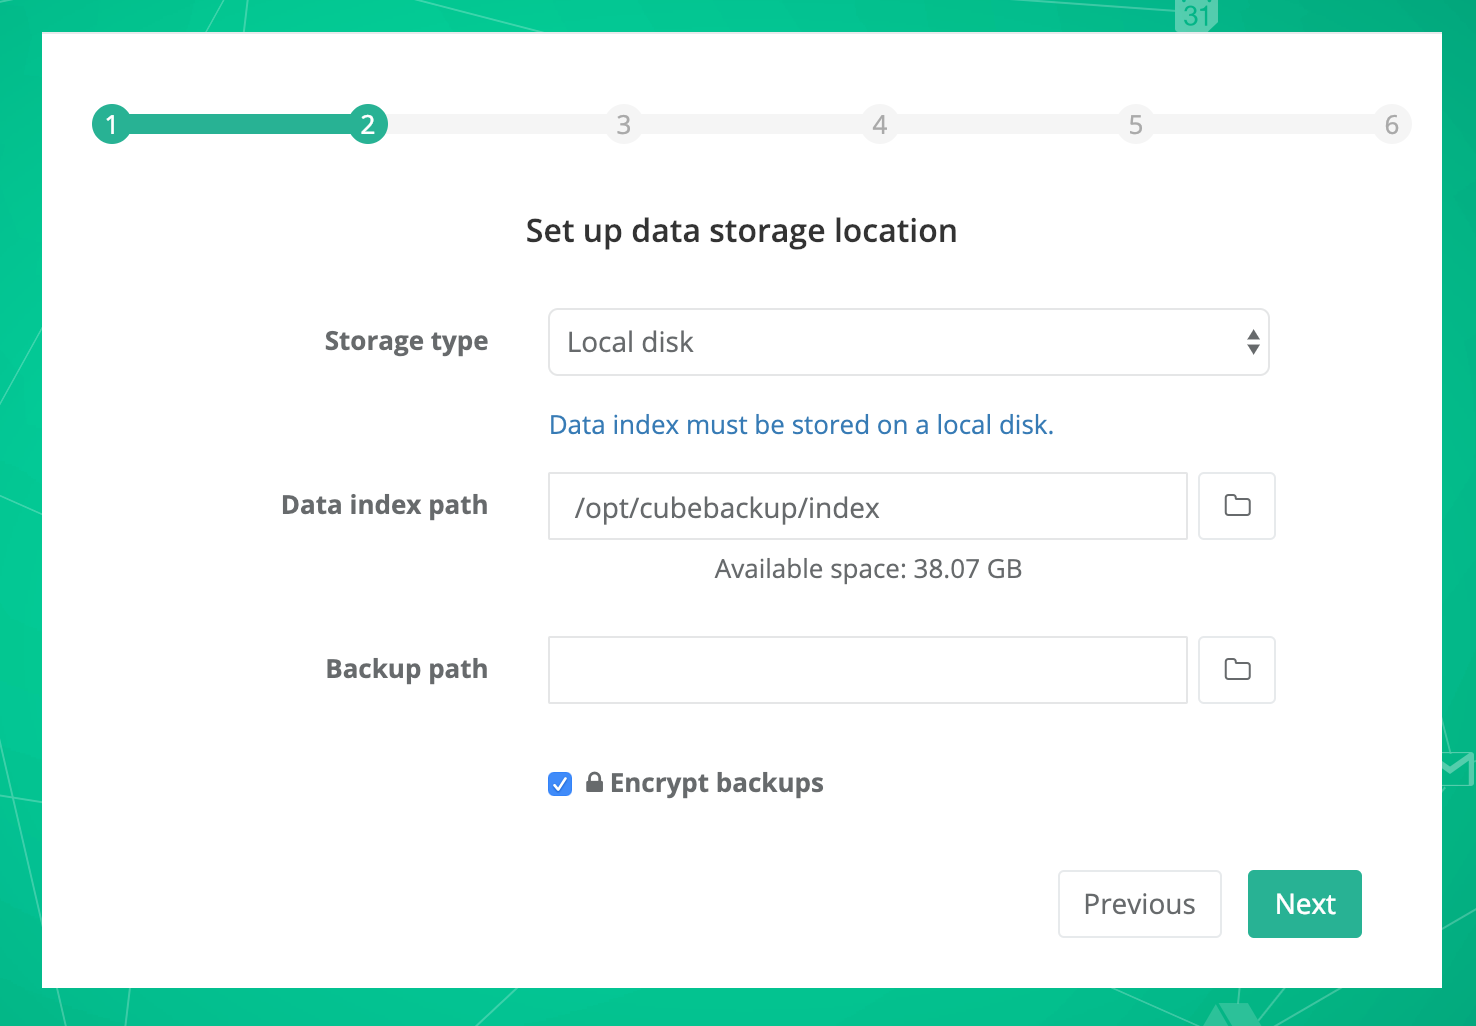Click the up-down arrows on Local disk selector
Screen dimensions: 1476x1026
tap(1252, 342)
